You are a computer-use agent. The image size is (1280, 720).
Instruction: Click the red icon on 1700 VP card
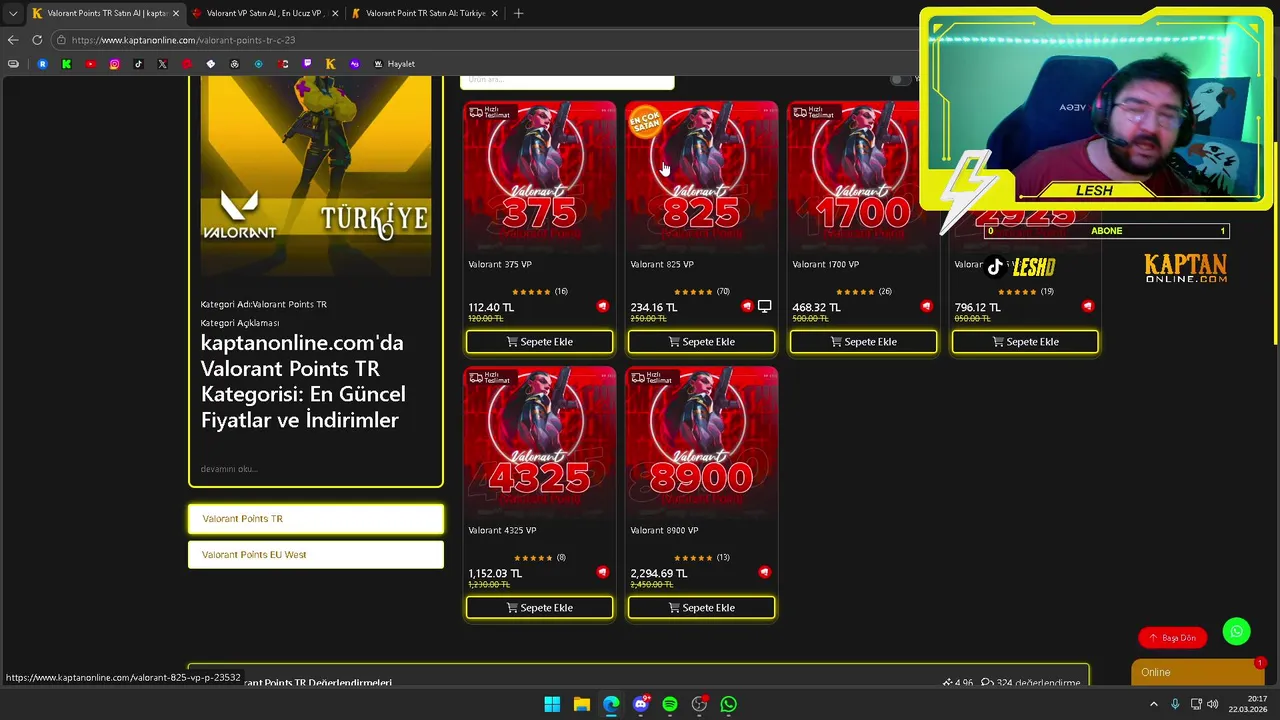click(x=926, y=306)
